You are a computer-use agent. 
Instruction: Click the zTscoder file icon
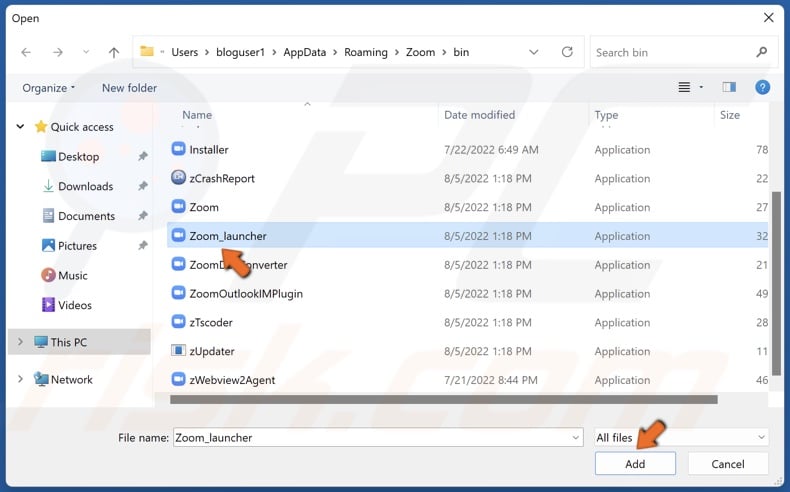coord(178,322)
